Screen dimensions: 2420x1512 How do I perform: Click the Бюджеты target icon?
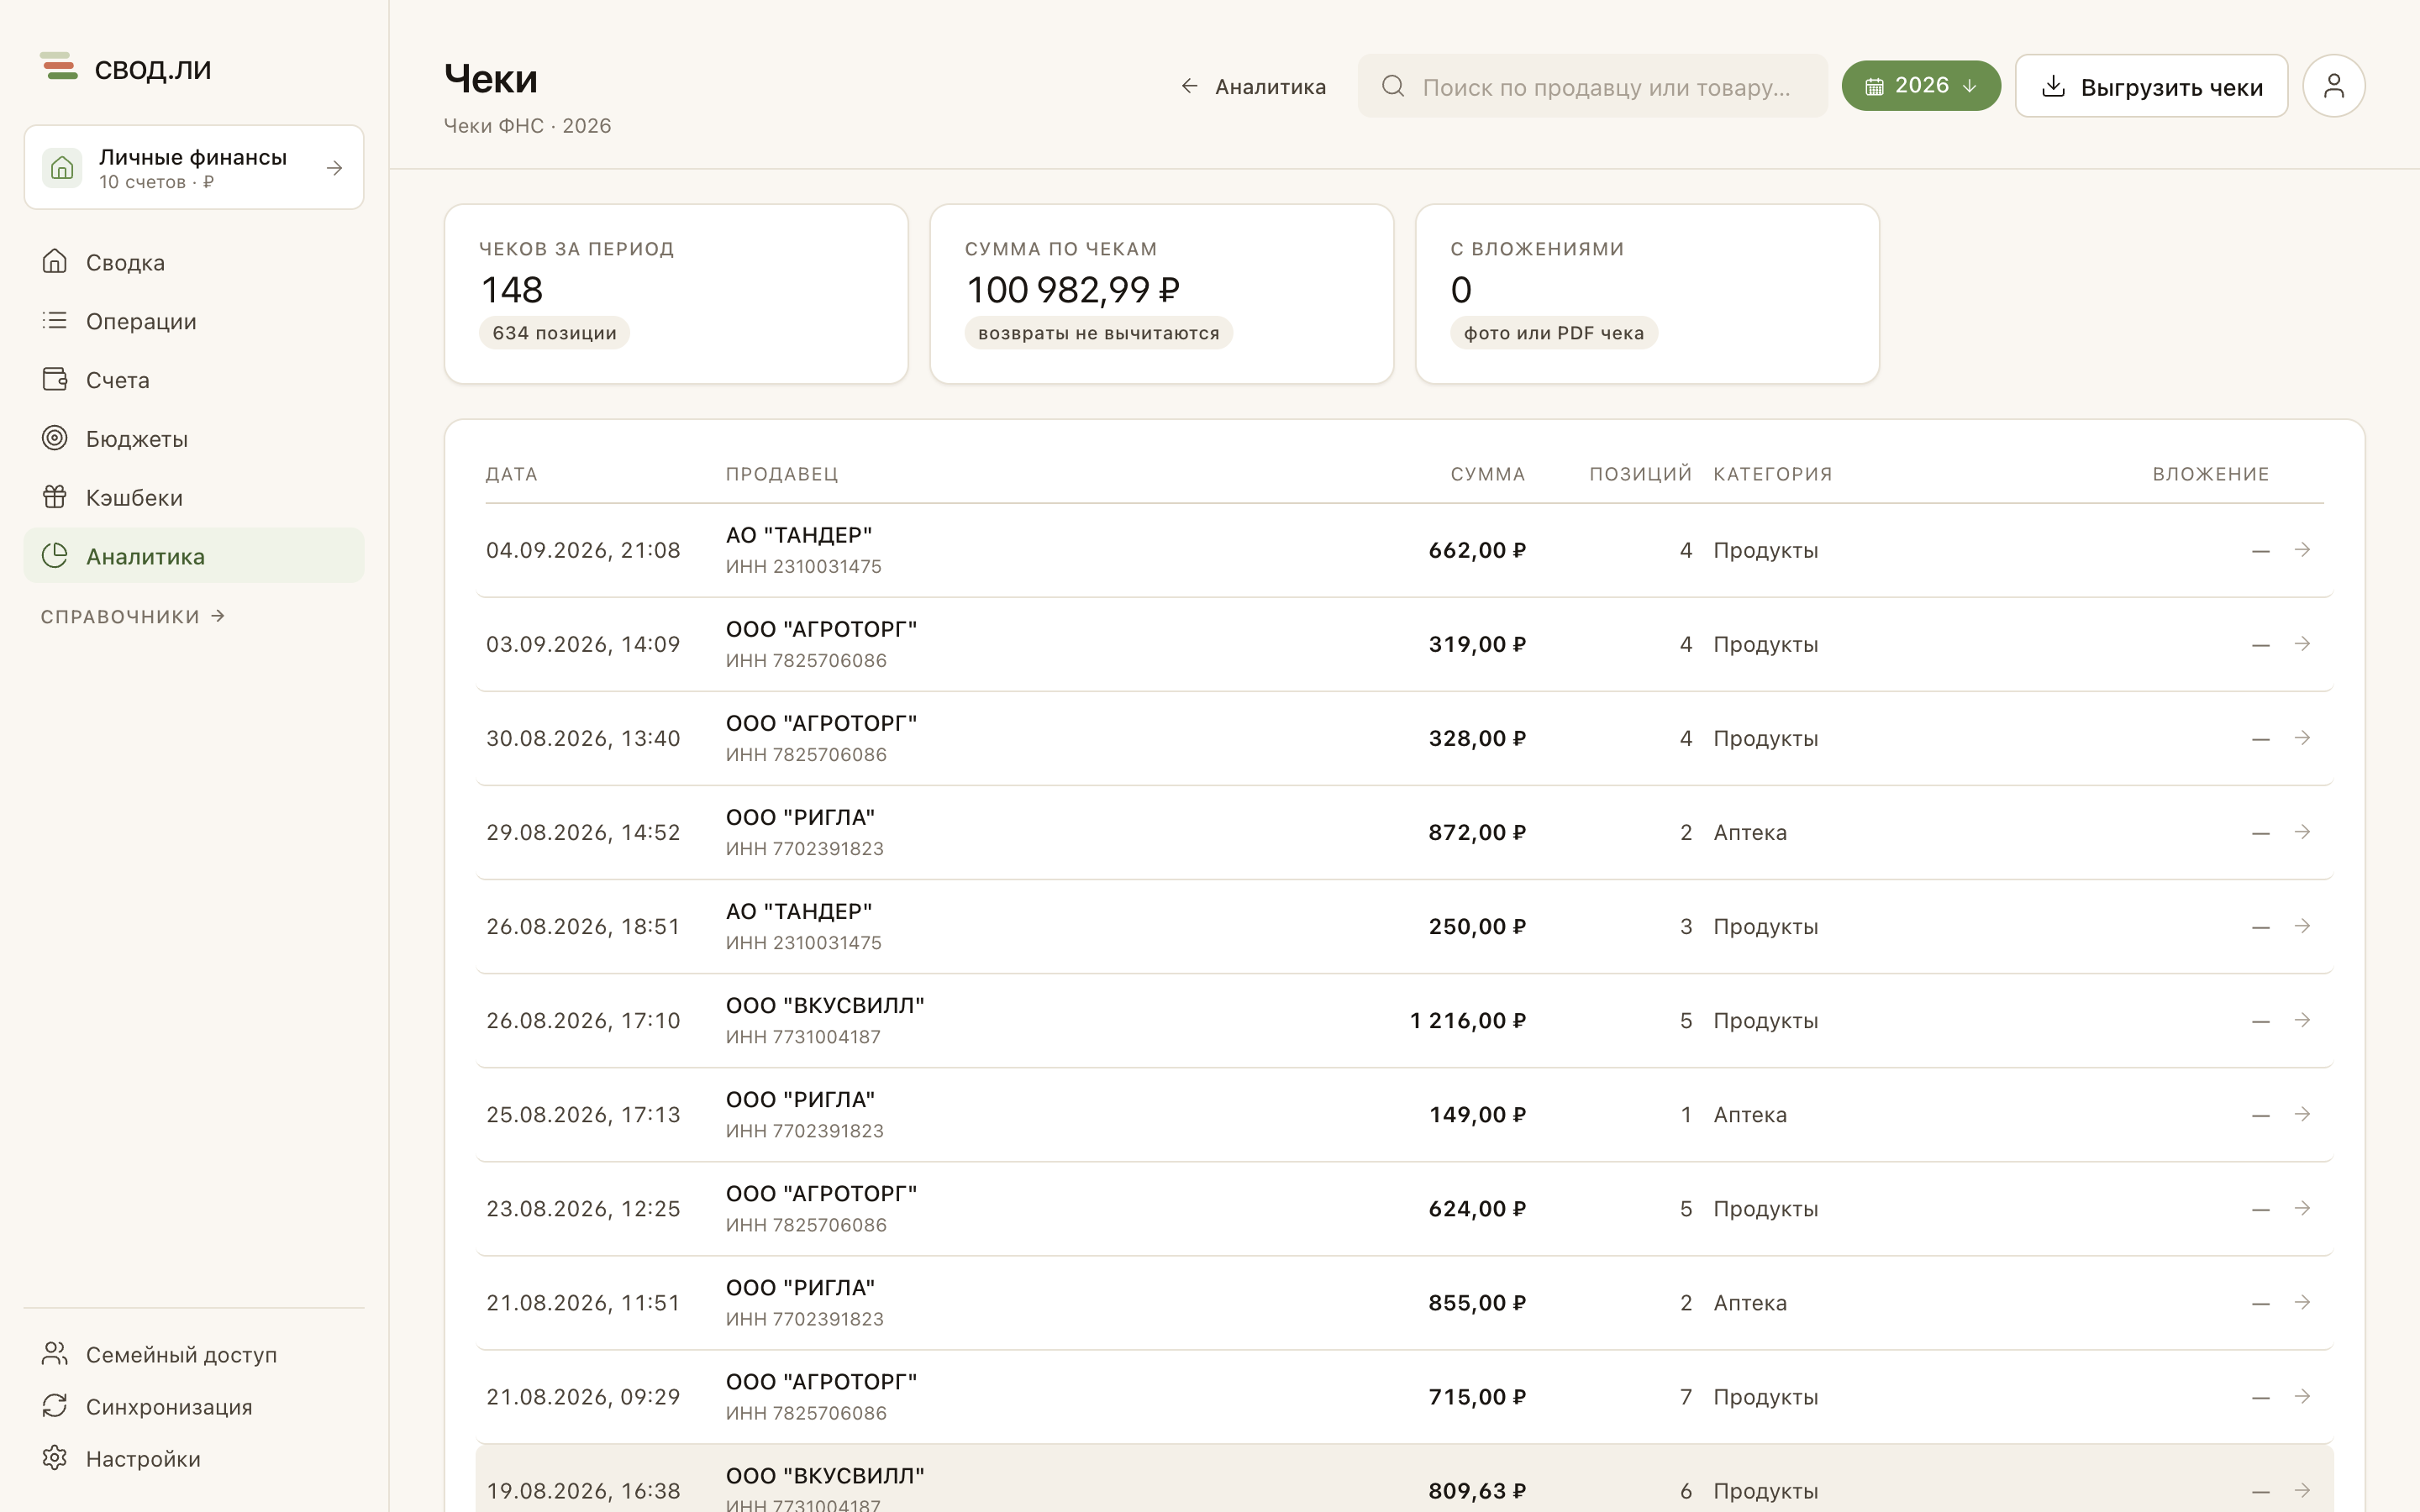click(x=55, y=438)
